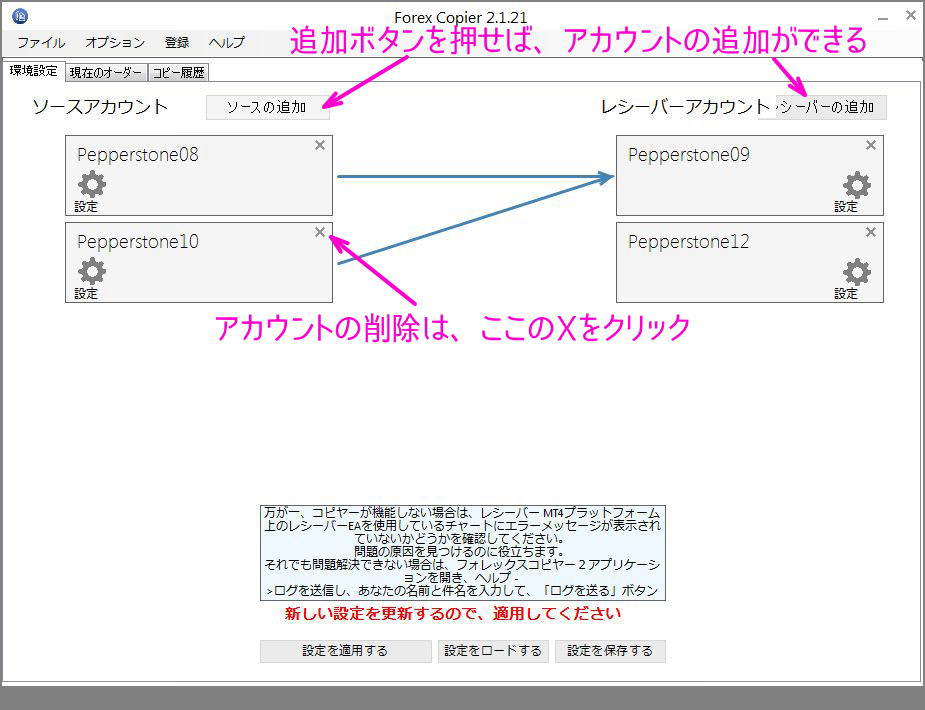Remove Pepperstone09 receiver account with its X
This screenshot has width=925, height=710.
[871, 145]
